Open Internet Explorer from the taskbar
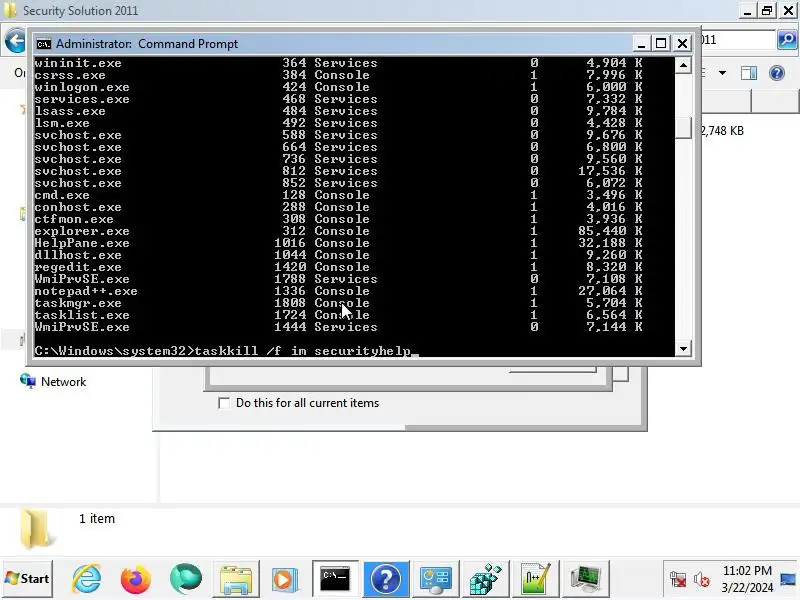The width and height of the screenshot is (800, 600). click(x=87, y=579)
